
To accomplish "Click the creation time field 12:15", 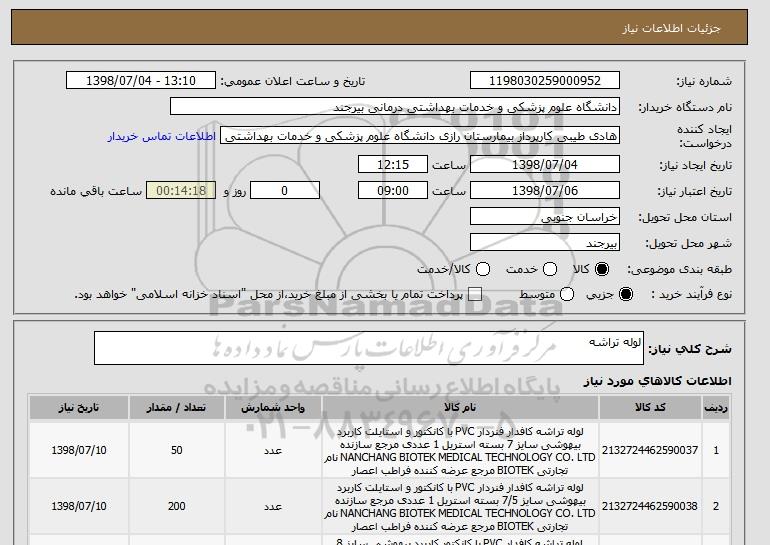I will coord(393,164).
